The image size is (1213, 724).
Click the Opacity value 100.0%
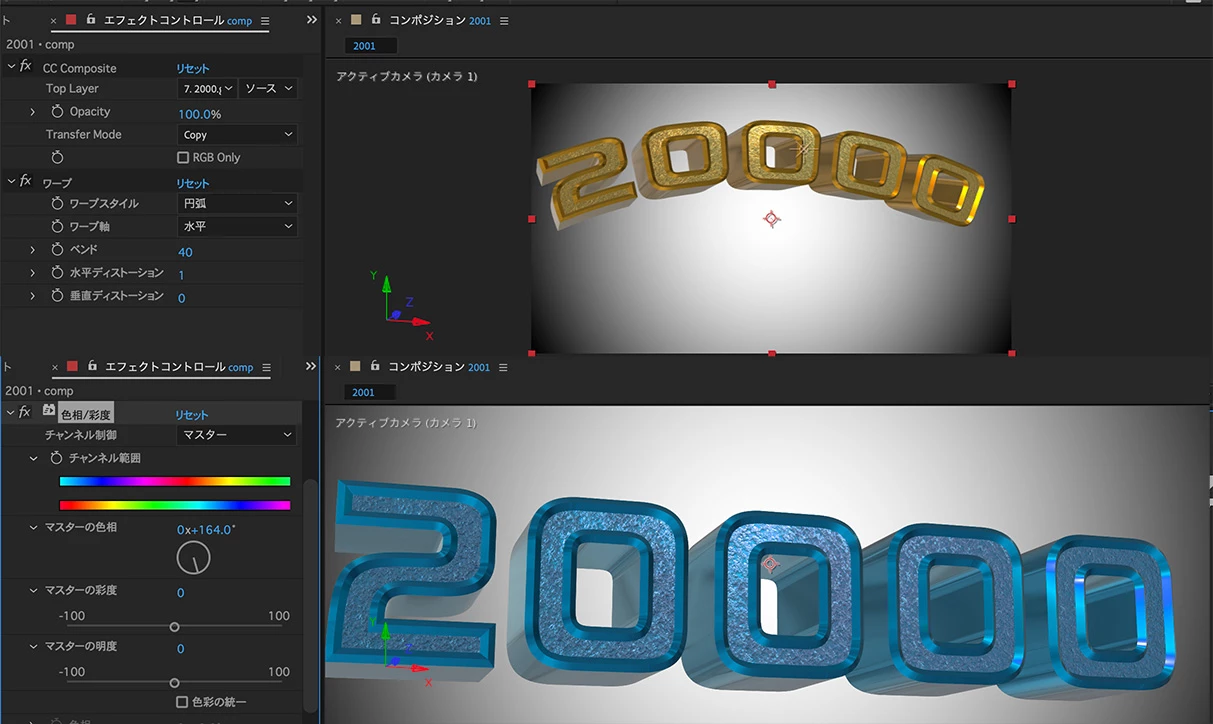coord(200,114)
